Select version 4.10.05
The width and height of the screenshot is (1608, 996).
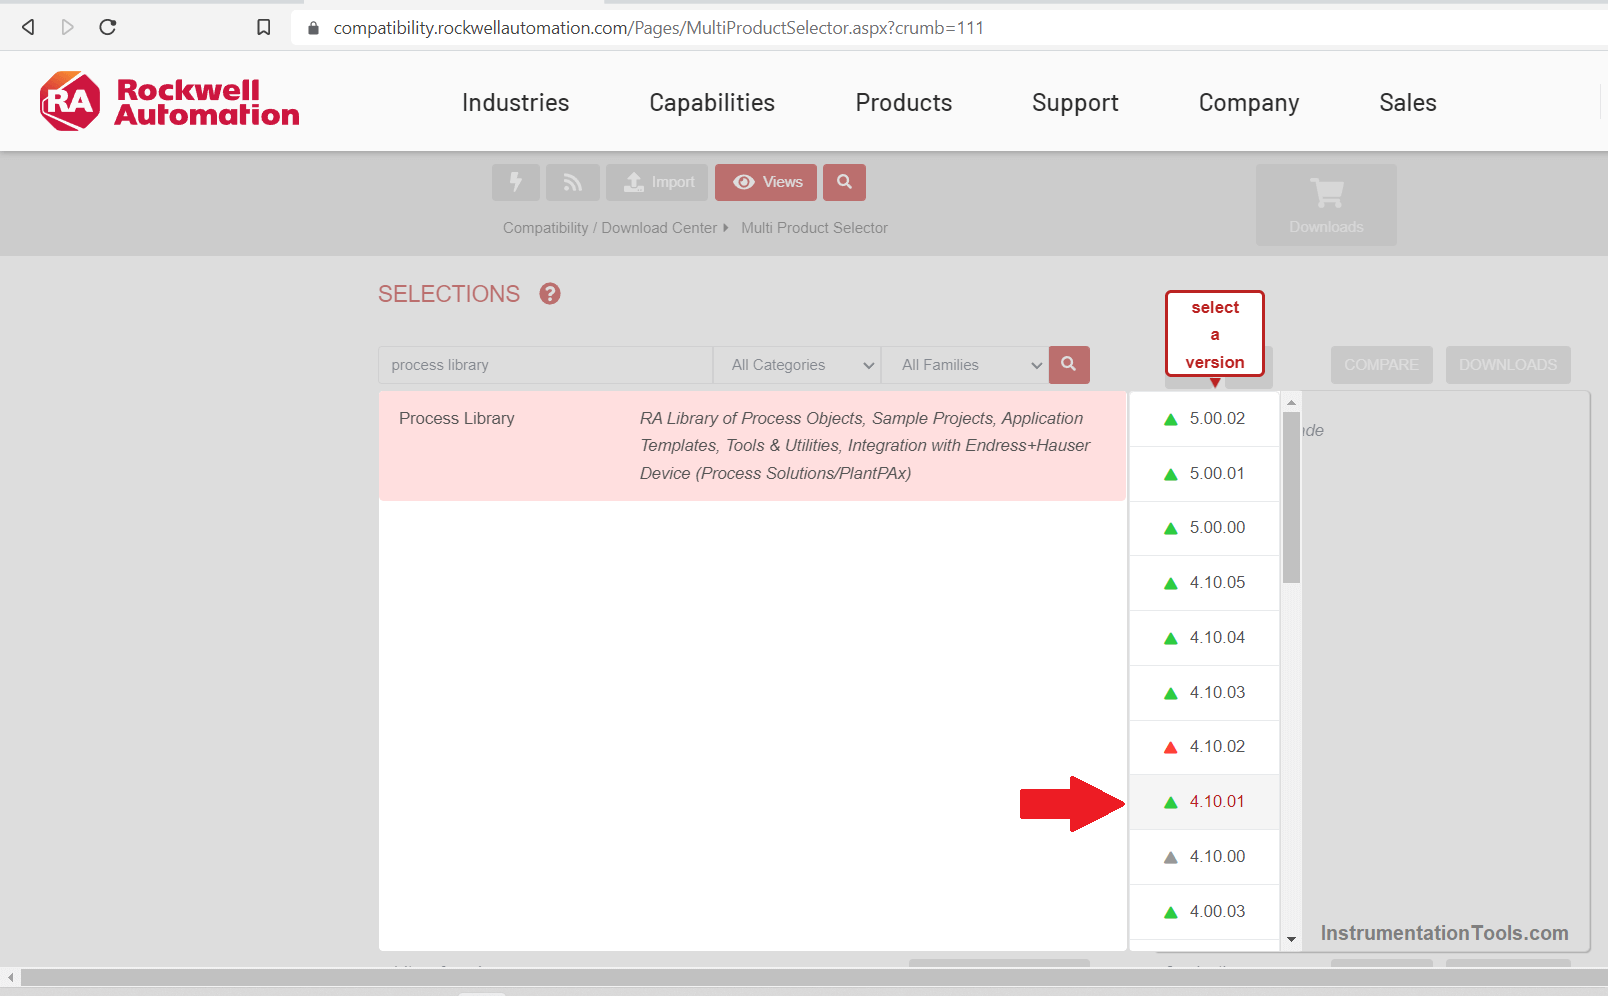pyautogui.click(x=1204, y=583)
